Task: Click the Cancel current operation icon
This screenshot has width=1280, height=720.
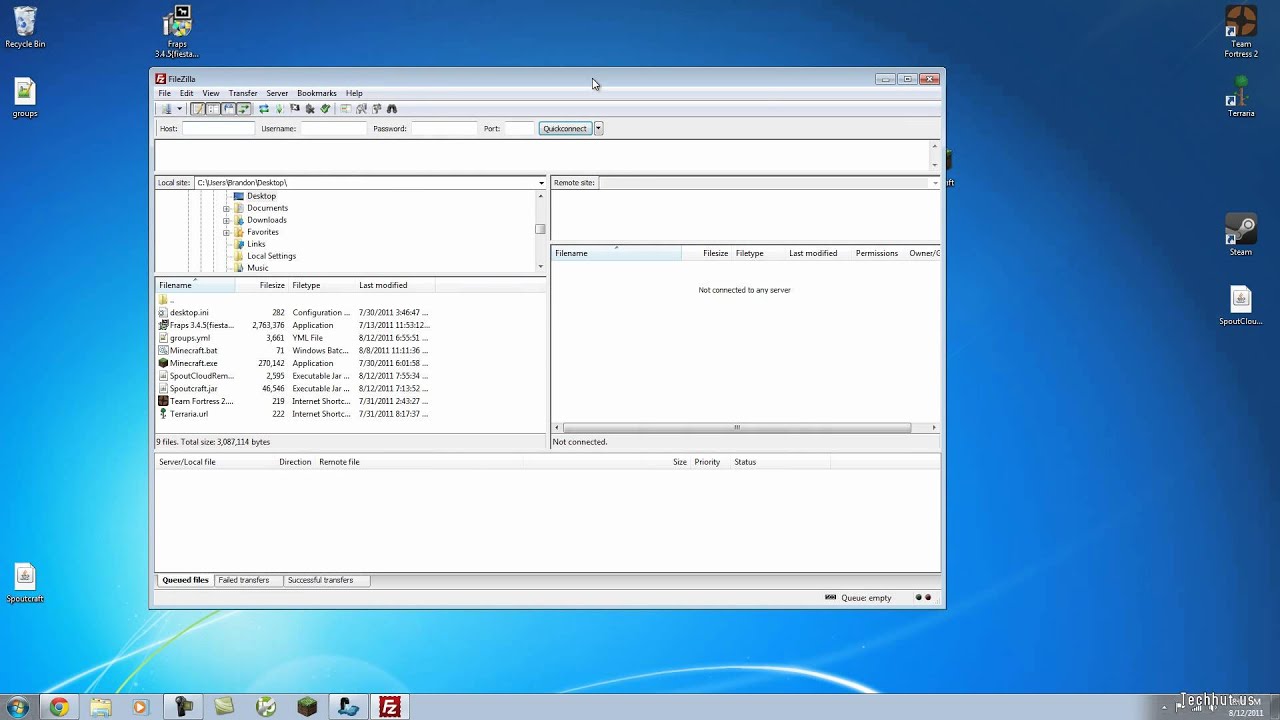Action: pyautogui.click(x=294, y=109)
